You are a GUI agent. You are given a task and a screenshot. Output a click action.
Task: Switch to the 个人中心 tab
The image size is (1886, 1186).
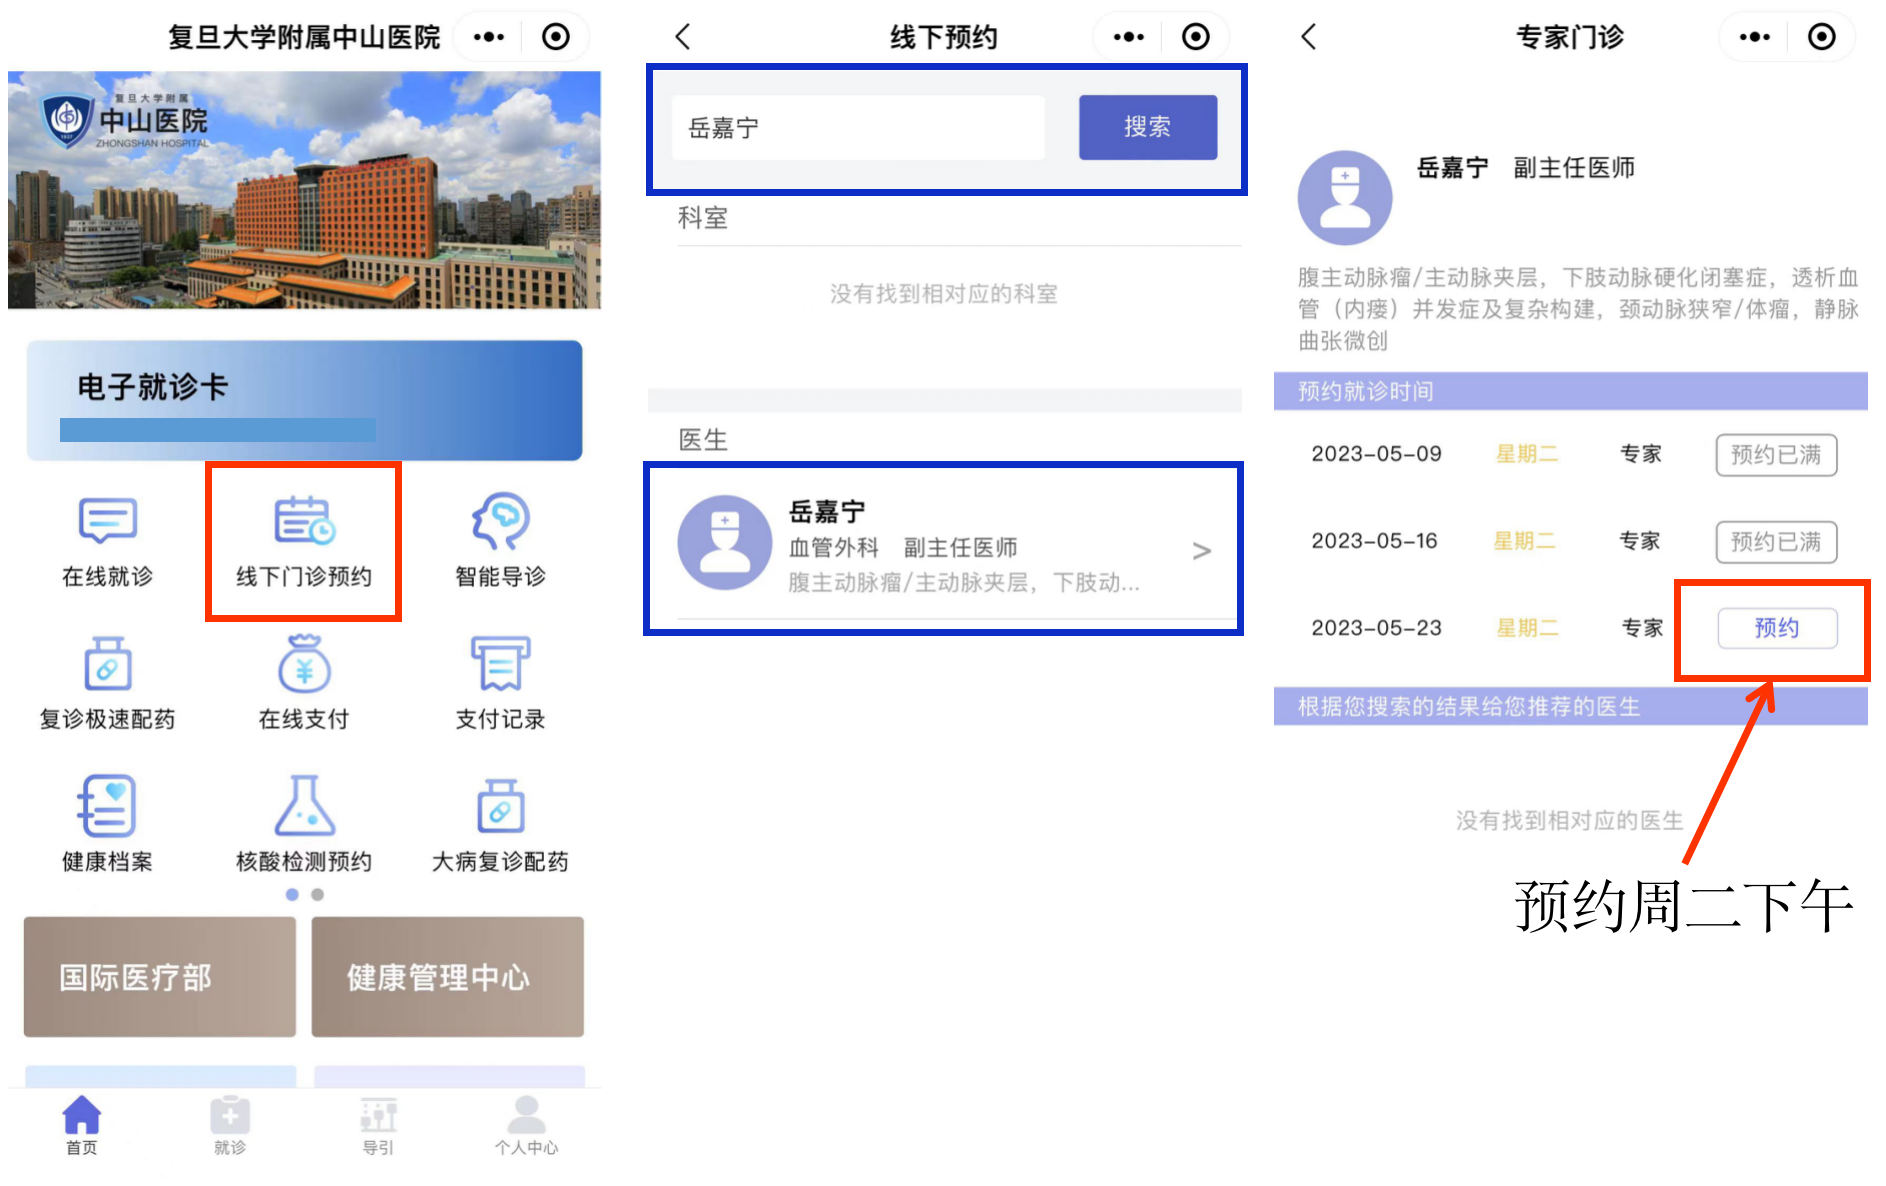tap(526, 1126)
